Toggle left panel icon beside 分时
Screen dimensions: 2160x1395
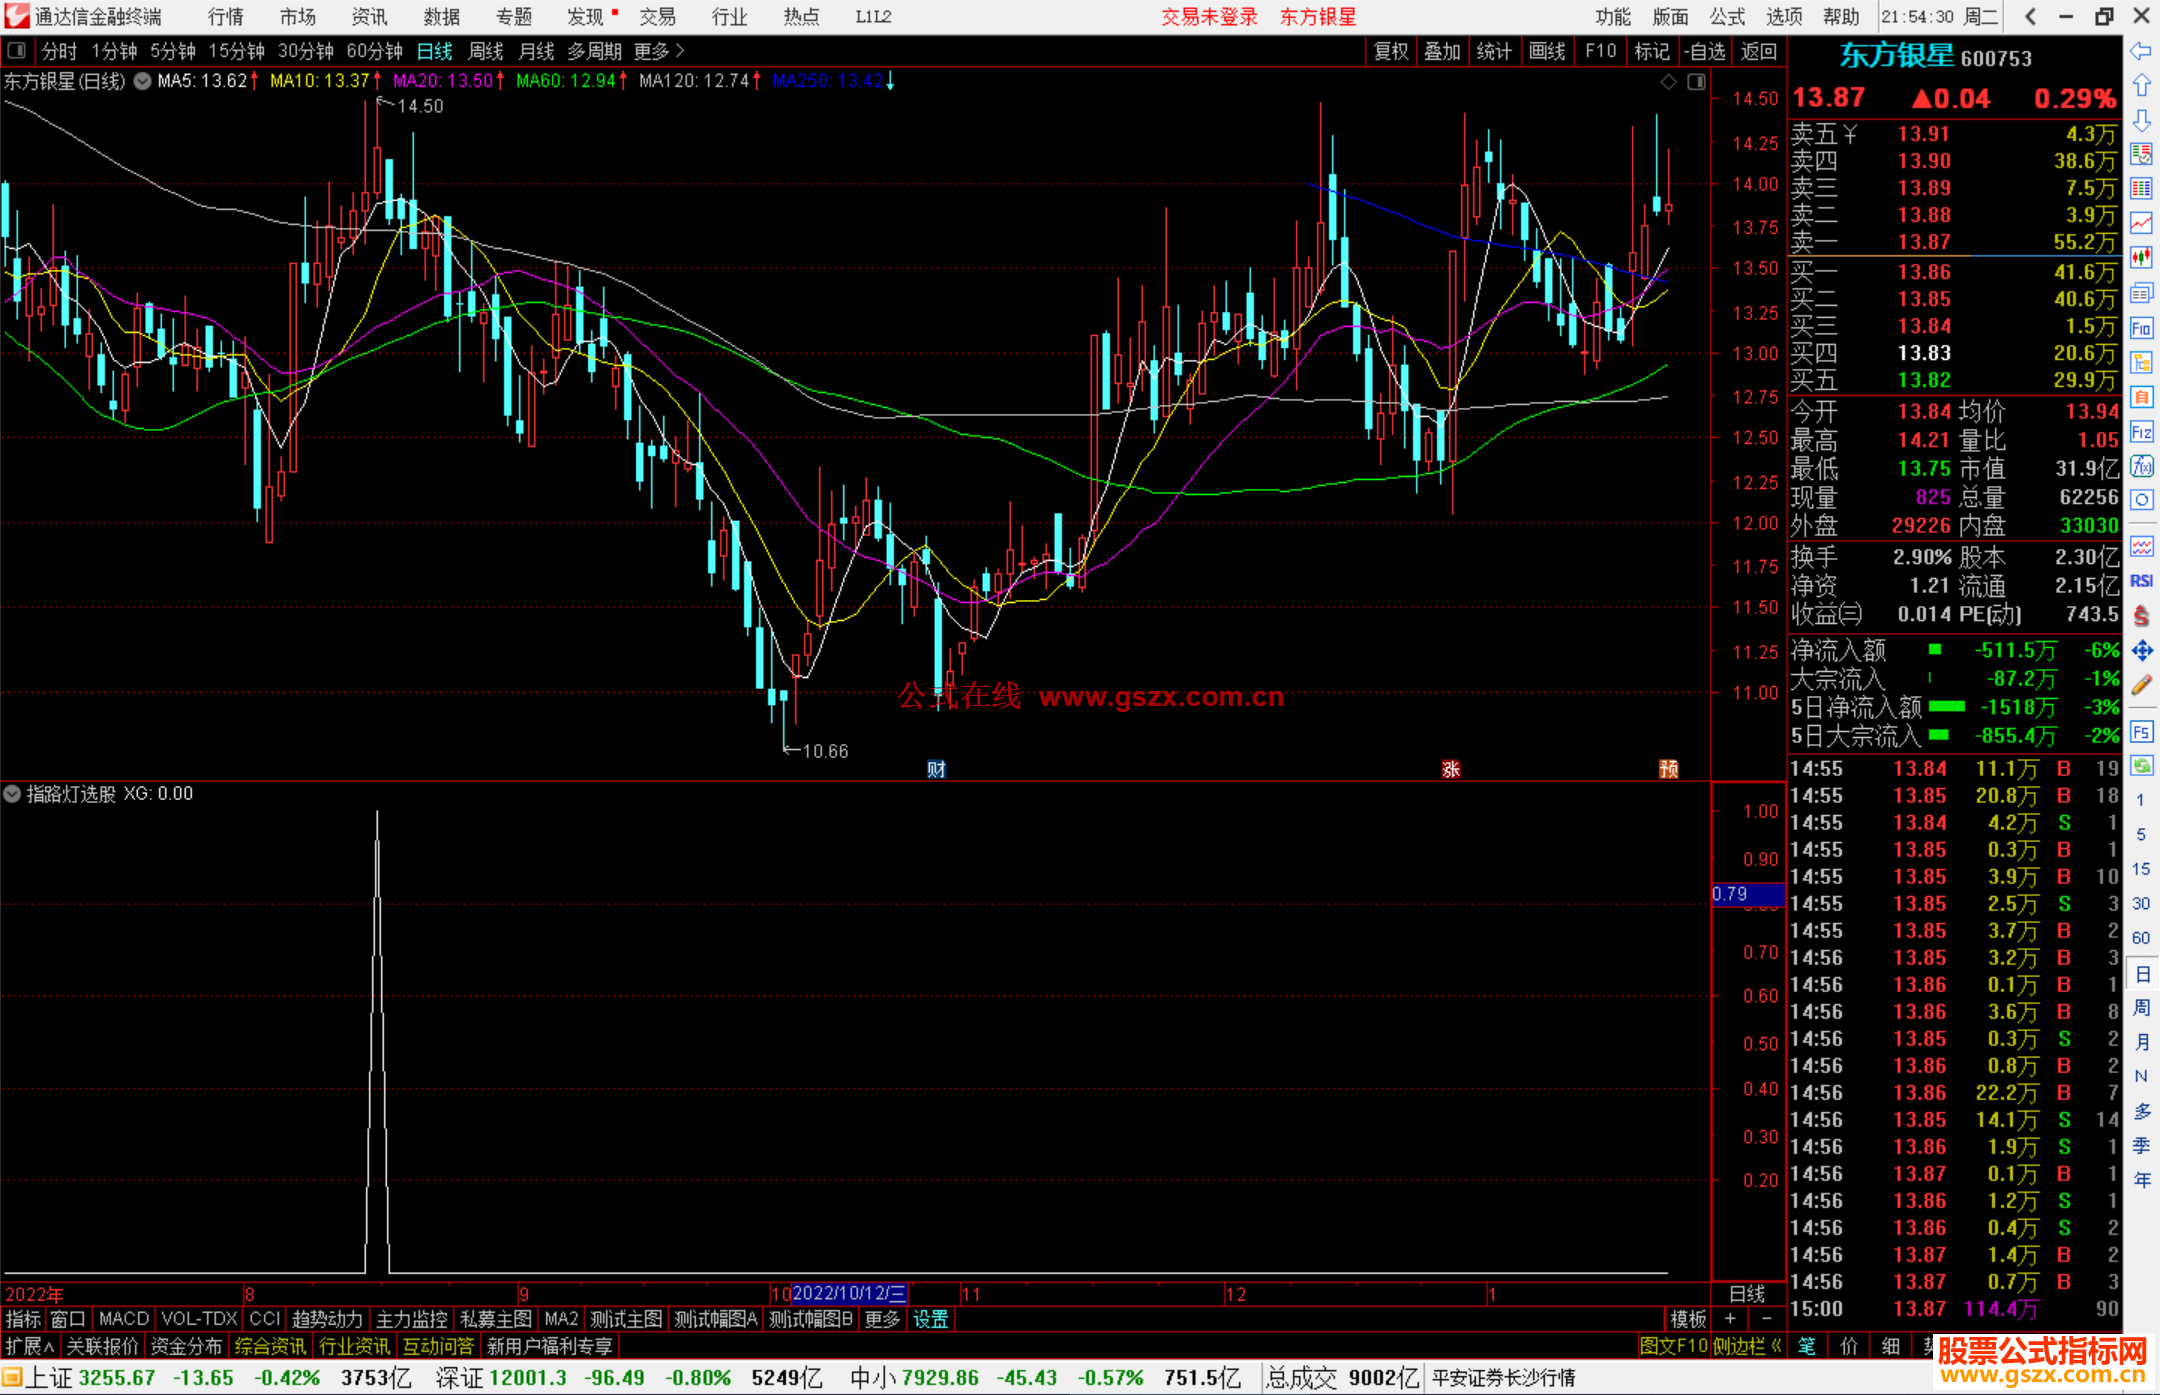[16, 51]
